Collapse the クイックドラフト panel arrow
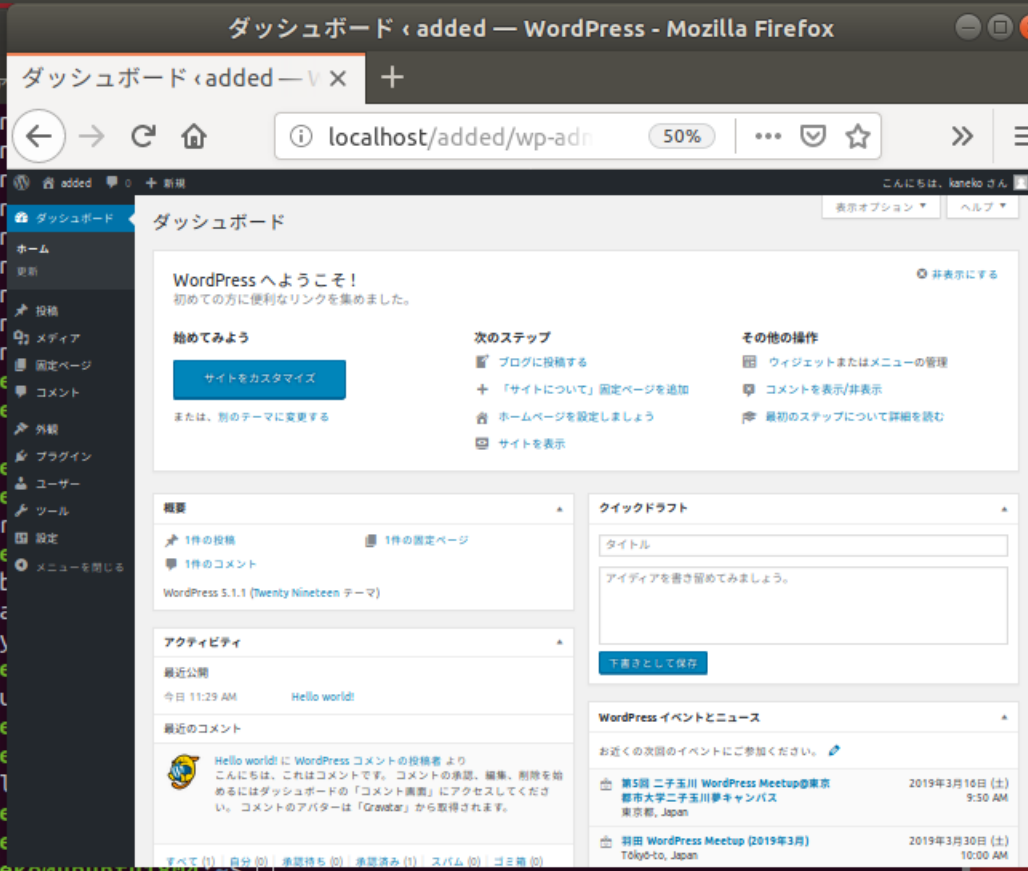 click(x=1004, y=509)
